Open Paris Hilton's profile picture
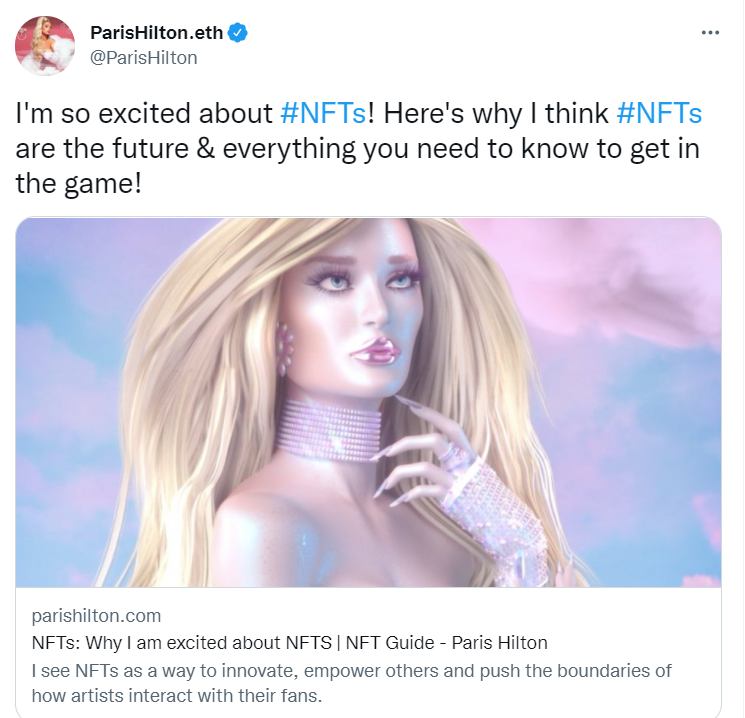The width and height of the screenshot is (745, 718). pyautogui.click(x=45, y=46)
